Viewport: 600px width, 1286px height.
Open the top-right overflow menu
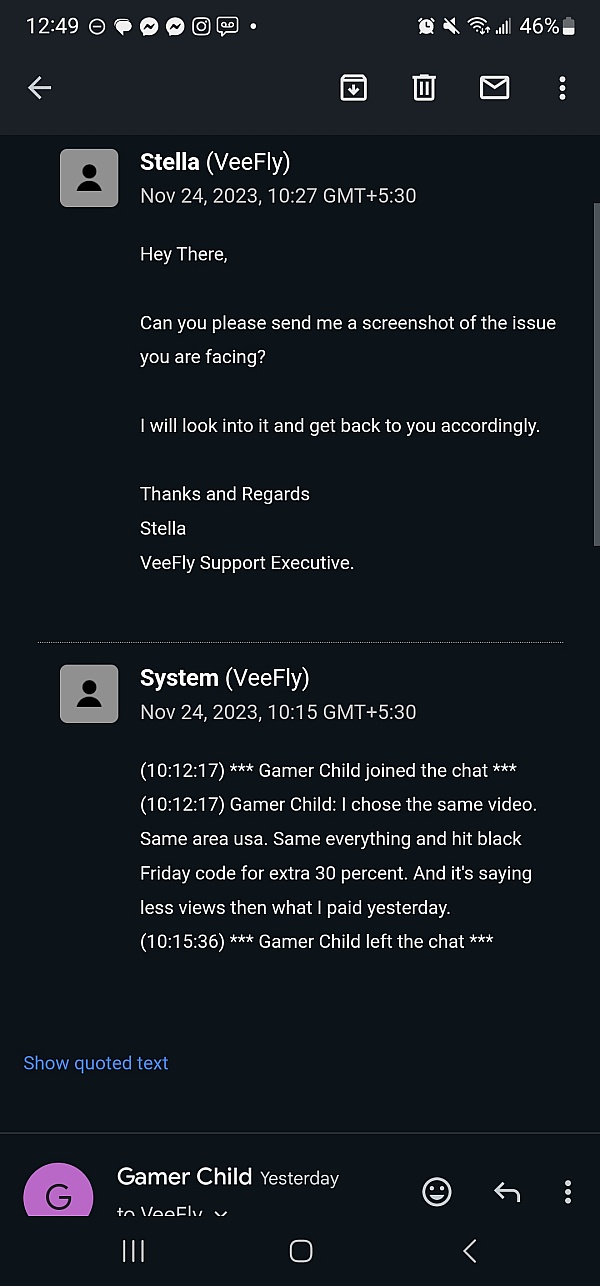[562, 88]
